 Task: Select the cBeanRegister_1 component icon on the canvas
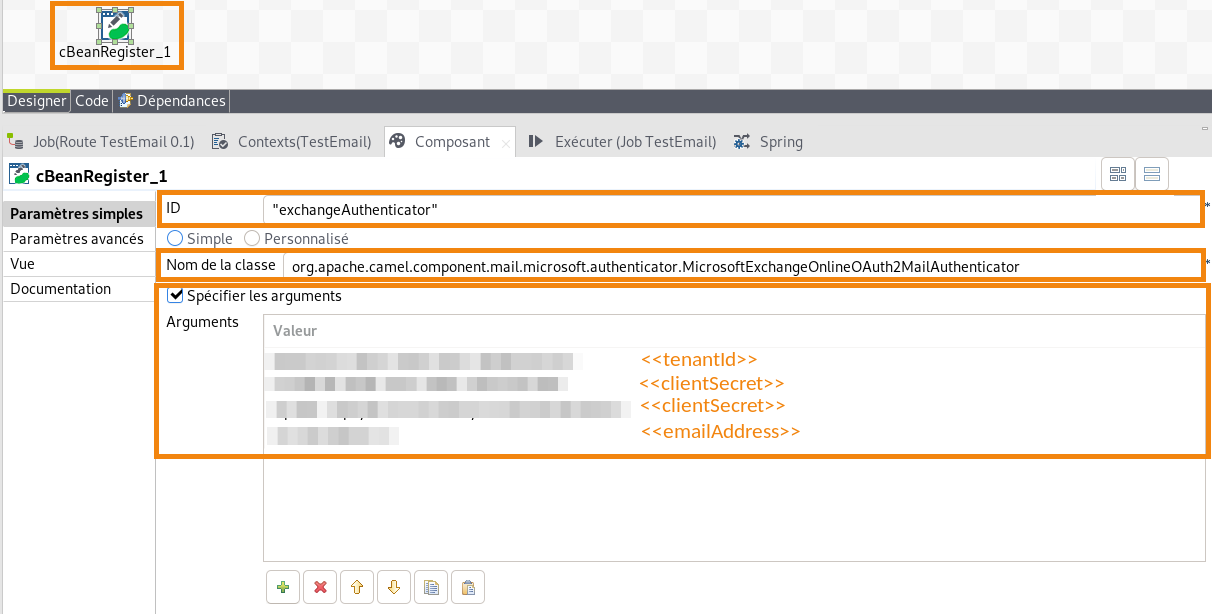[116, 25]
